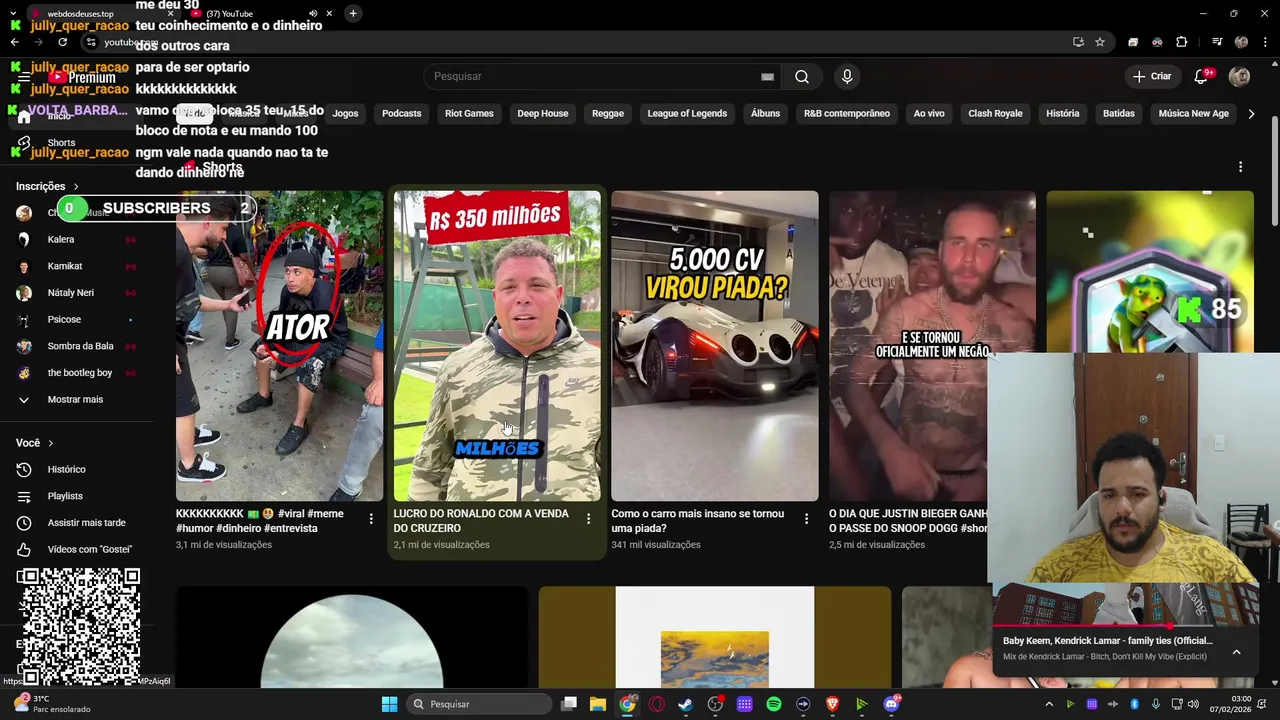Reload the page
The width and height of the screenshot is (1280, 720).
tap(62, 42)
